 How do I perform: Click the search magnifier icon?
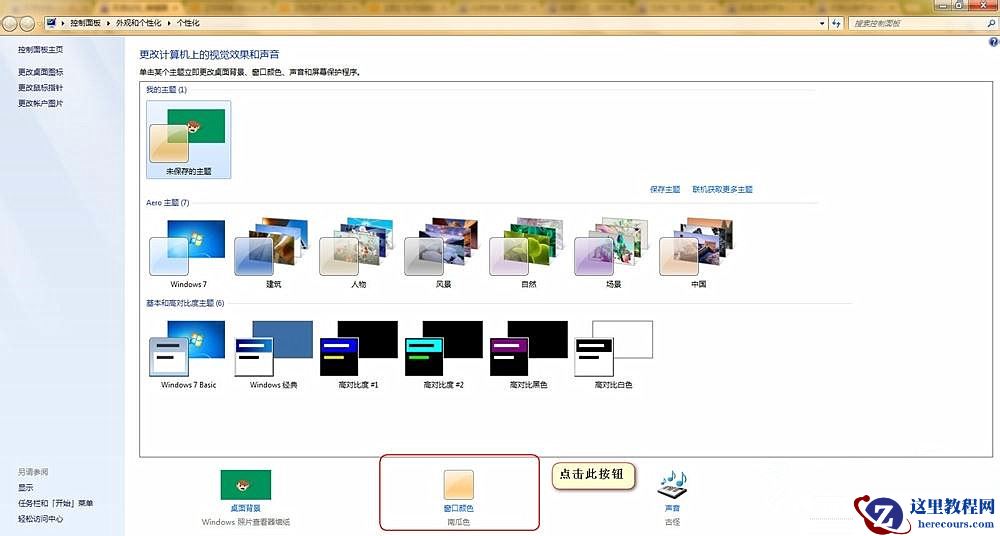coord(991,23)
